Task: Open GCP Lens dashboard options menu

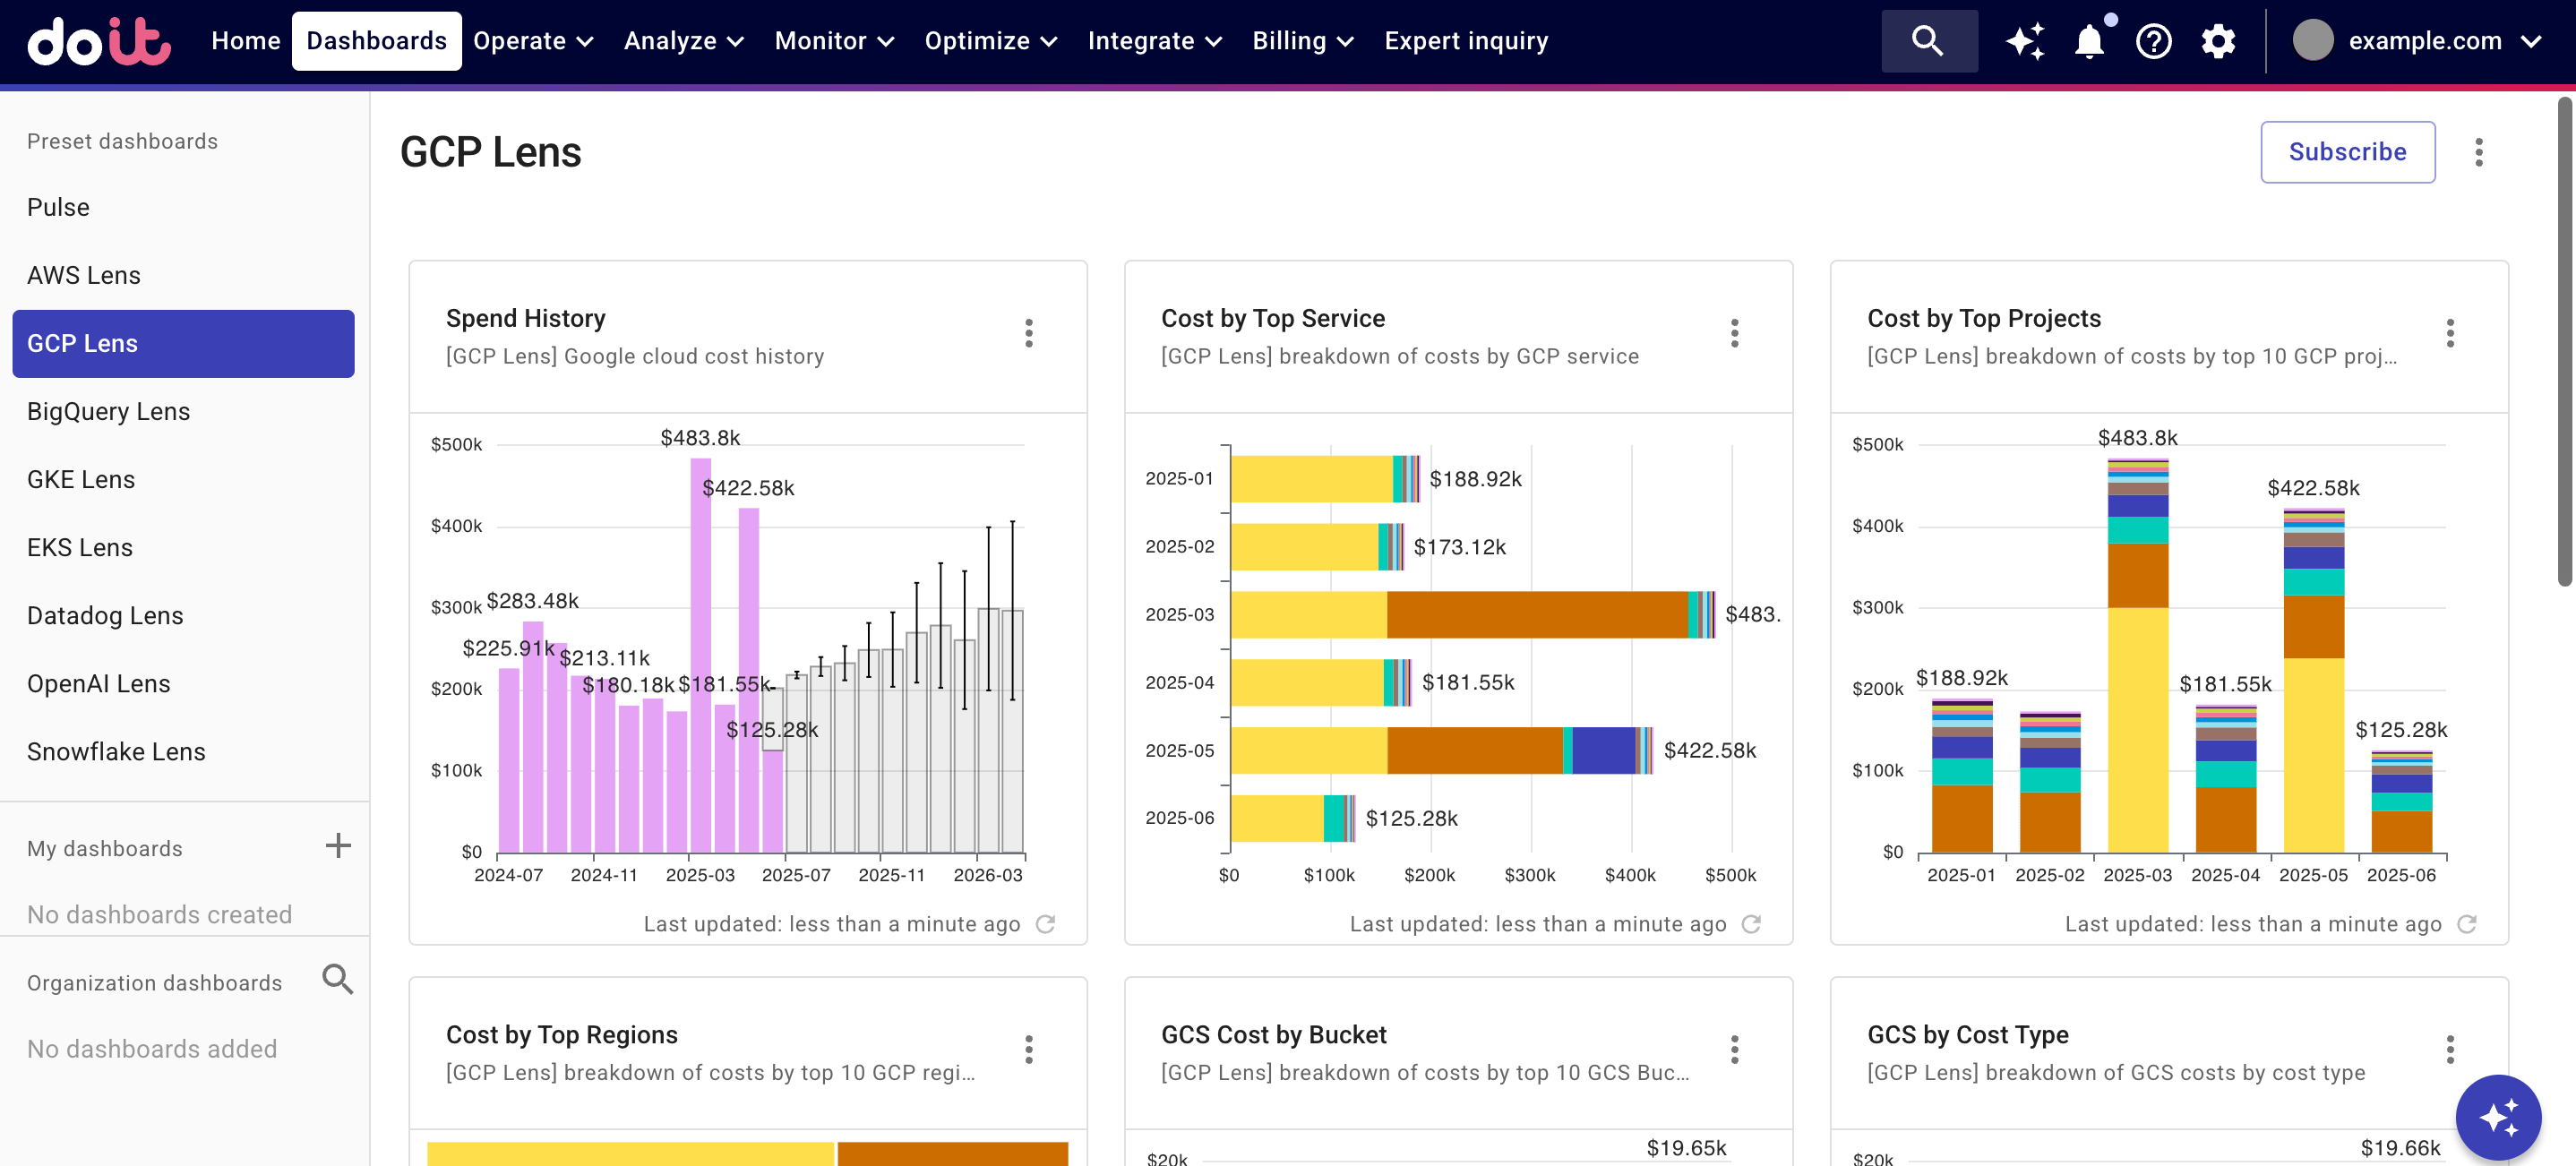Action: [2478, 152]
